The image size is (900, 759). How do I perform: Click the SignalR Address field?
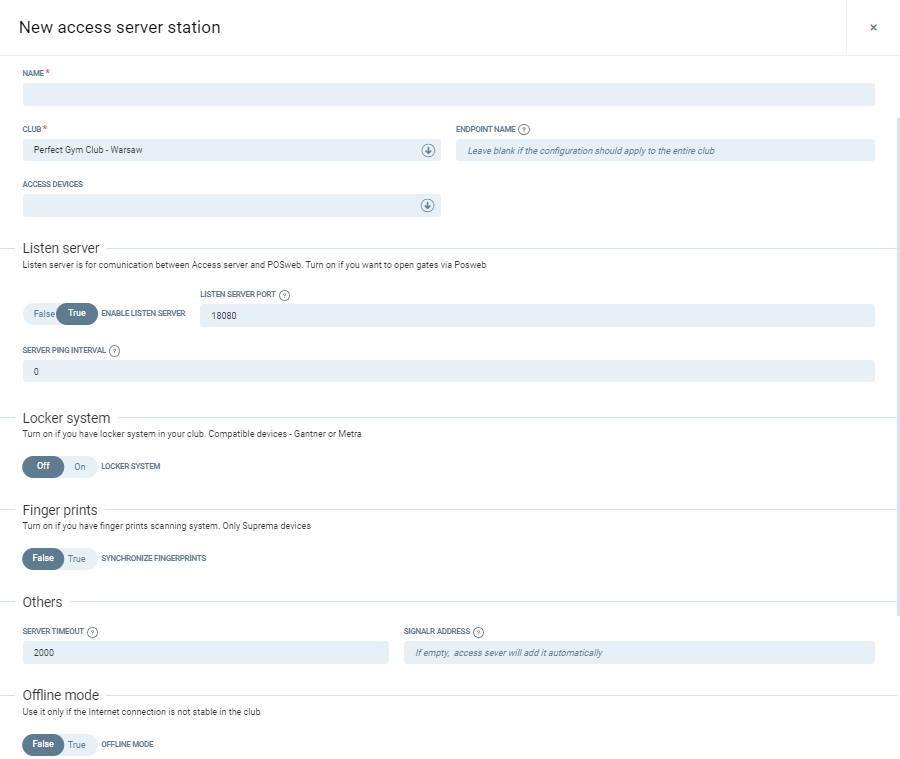coord(638,653)
